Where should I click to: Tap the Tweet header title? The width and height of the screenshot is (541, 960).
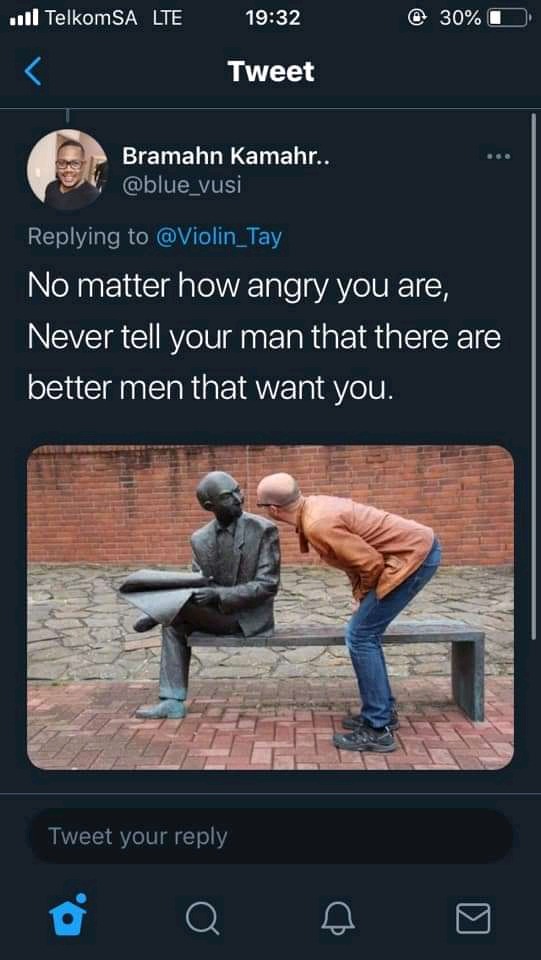(271, 72)
